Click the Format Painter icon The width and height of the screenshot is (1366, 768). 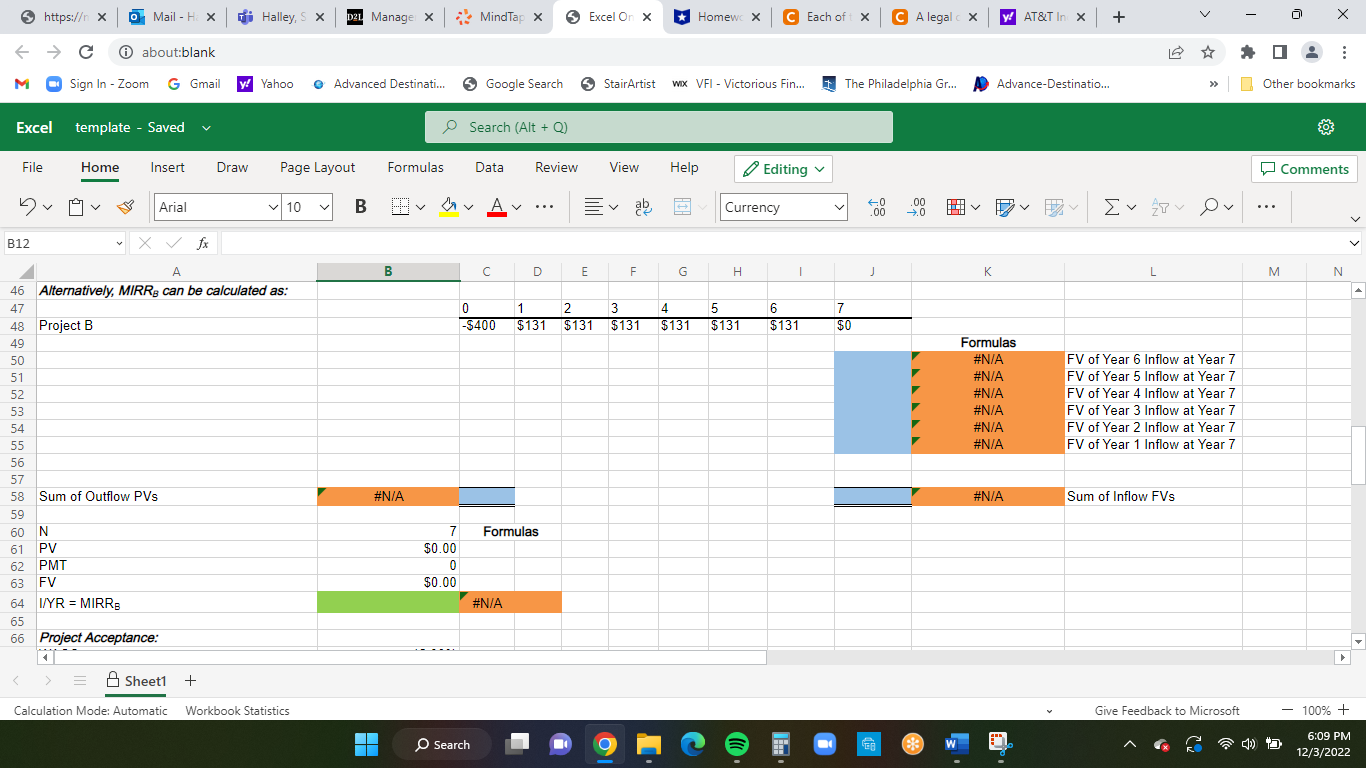point(125,207)
